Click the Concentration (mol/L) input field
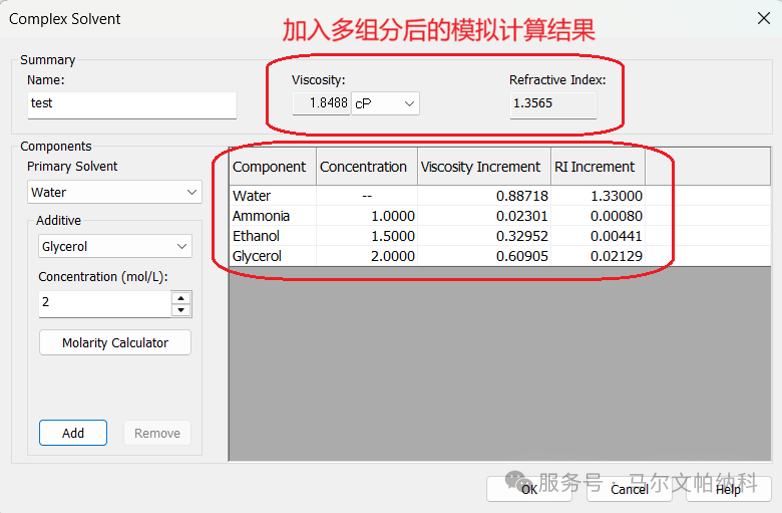 pos(105,304)
